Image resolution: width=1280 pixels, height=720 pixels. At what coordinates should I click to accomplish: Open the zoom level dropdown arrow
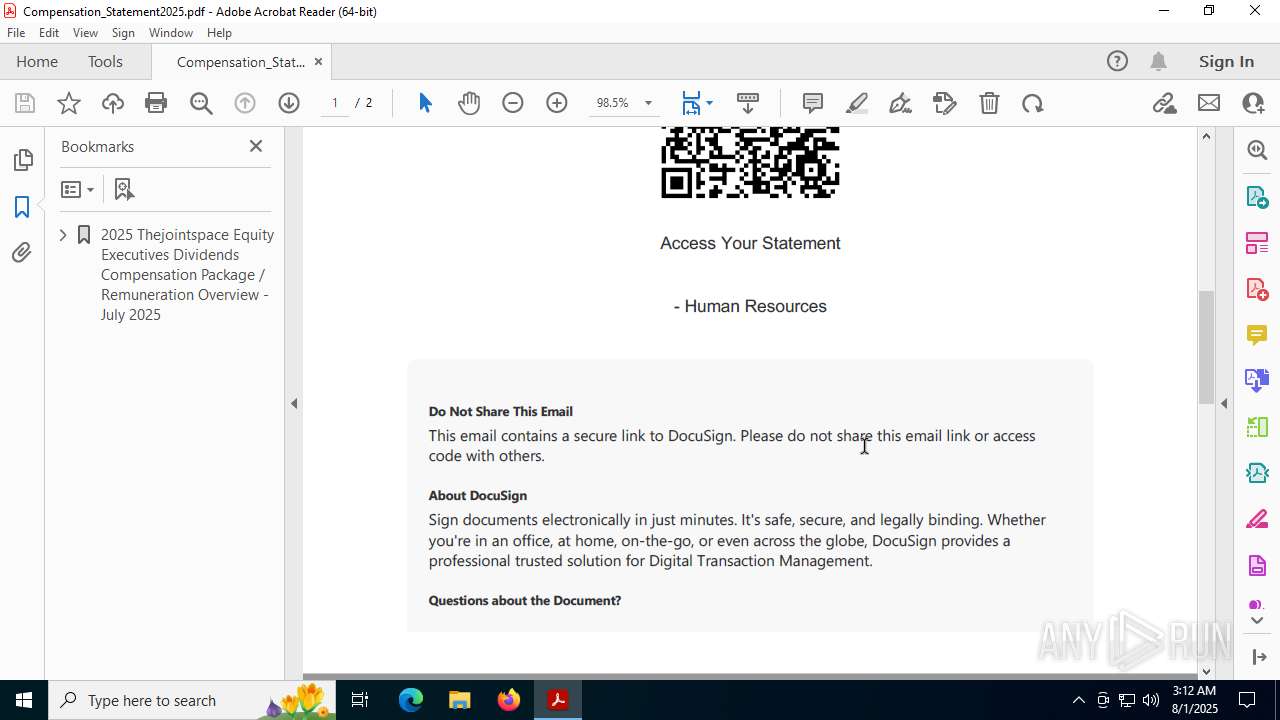click(648, 103)
